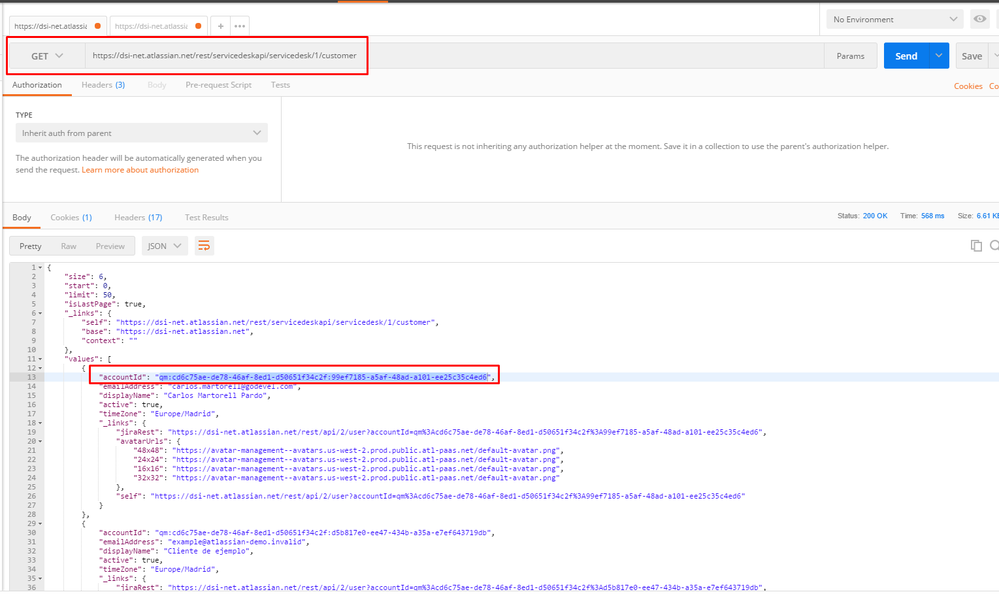The image size is (999, 596).
Task: Click the "16x16" avatar URL line
Action: [349, 469]
